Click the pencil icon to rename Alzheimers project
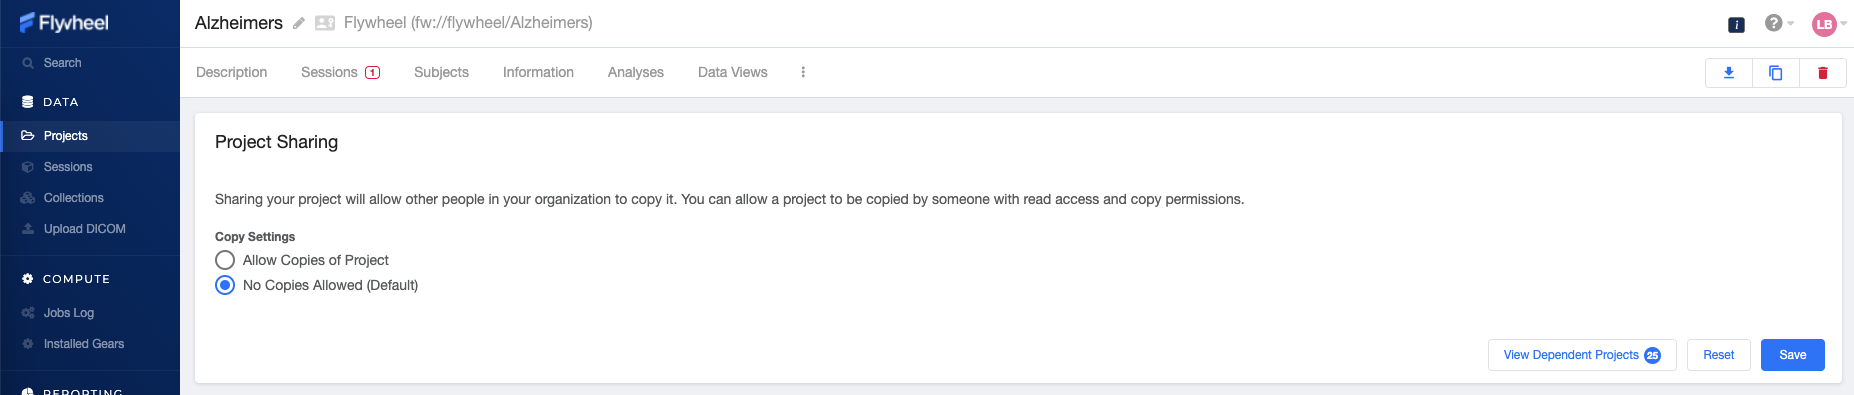This screenshot has height=395, width=1854. coord(298,23)
